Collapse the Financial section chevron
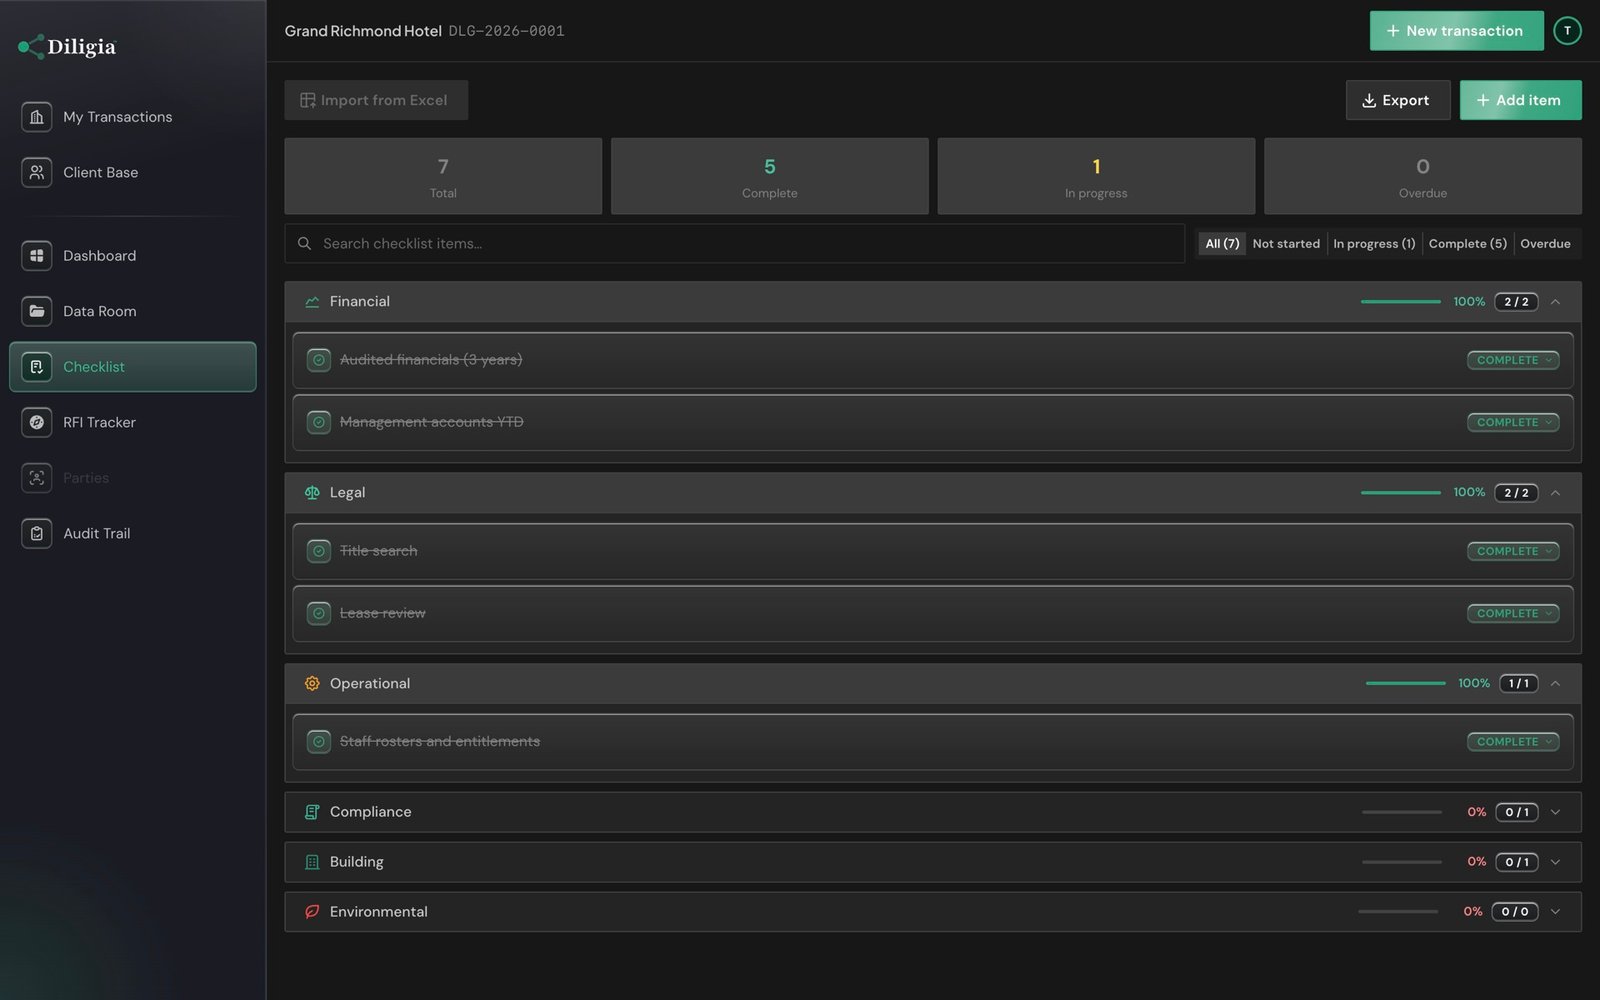Screen dimensions: 1600x1000 coord(1555,302)
